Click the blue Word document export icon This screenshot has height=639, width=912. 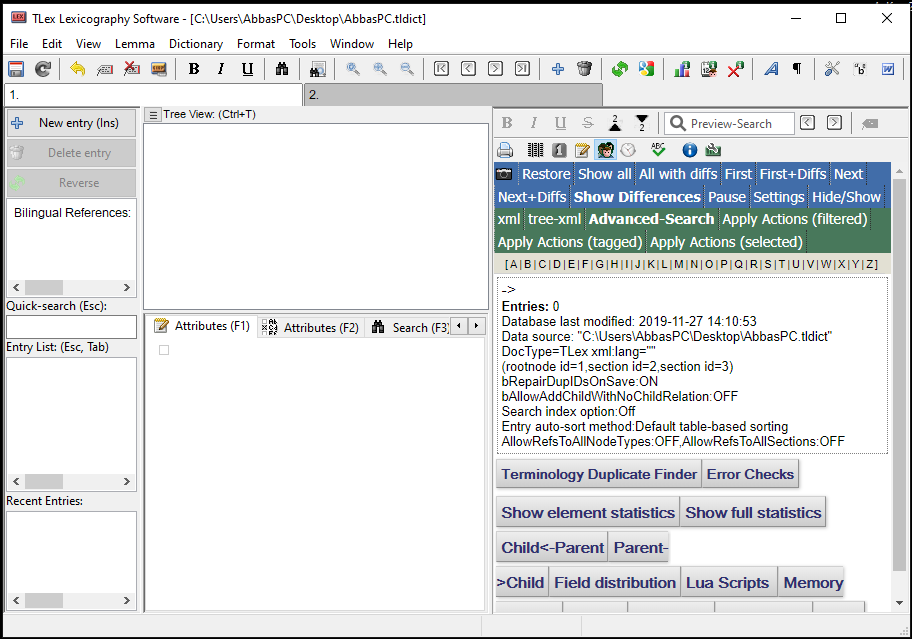pyautogui.click(x=888, y=69)
